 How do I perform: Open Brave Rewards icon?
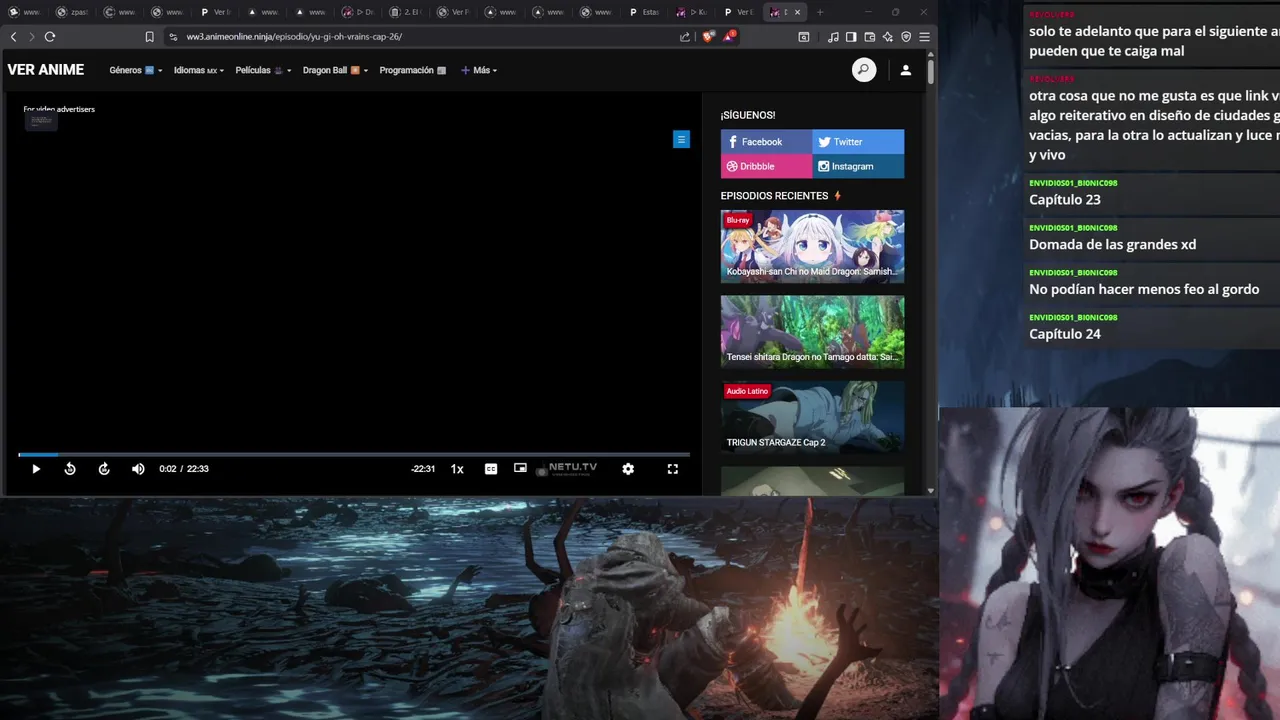tap(730, 37)
